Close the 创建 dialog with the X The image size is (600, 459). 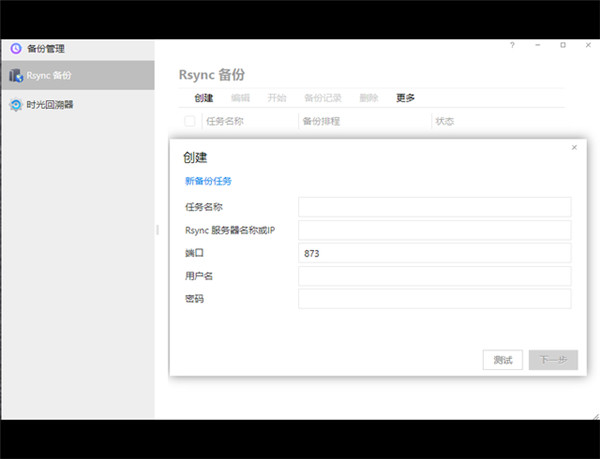574,147
